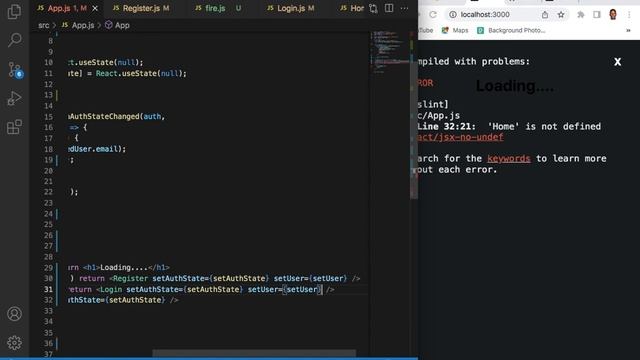Click the site information icon in address bar
Viewport: 640px width, 360px height.
pyautogui.click(x=453, y=15)
